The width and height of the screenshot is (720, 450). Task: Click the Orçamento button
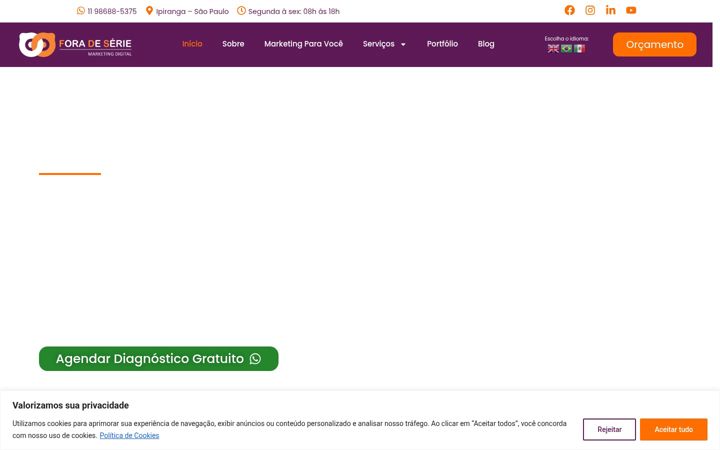[x=654, y=45]
